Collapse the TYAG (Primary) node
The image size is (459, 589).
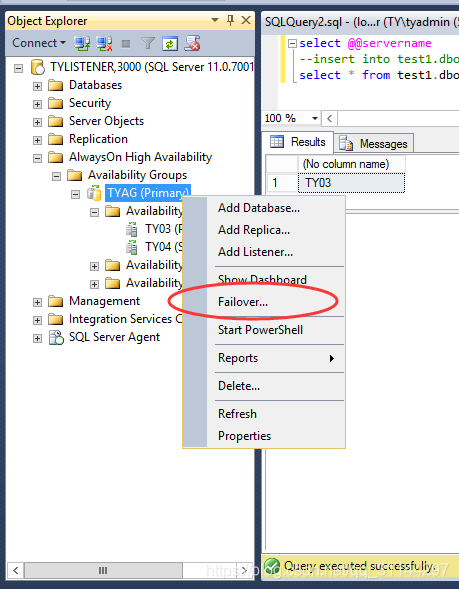pos(75,194)
